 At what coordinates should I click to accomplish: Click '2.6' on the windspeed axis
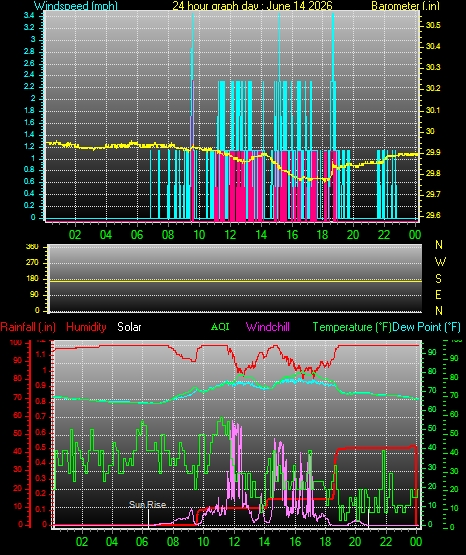click(x=29, y=63)
